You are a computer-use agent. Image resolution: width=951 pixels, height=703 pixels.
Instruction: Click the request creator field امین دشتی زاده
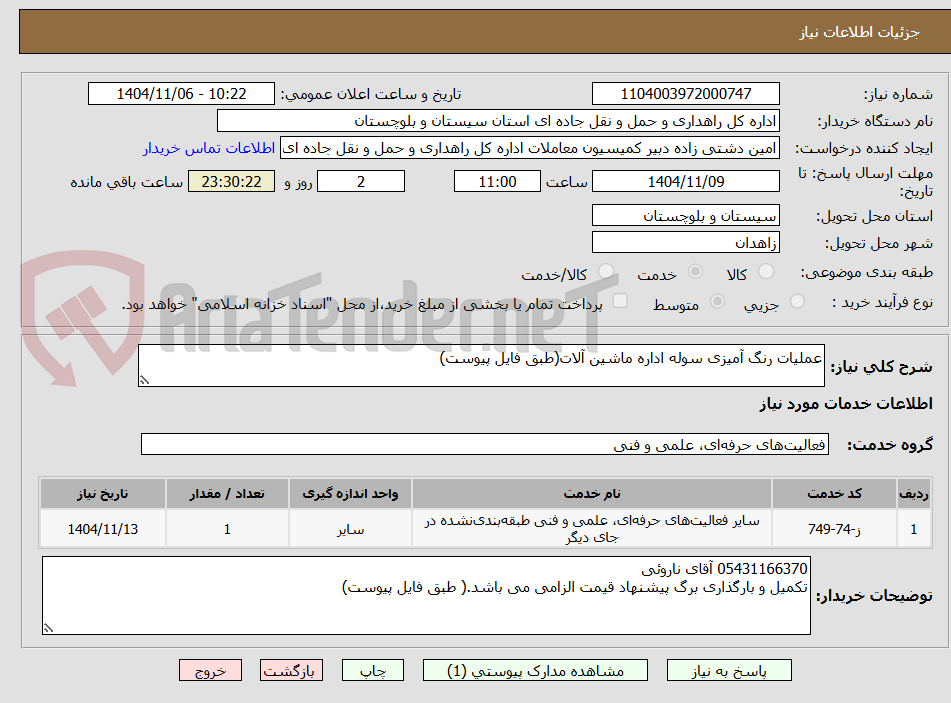click(529, 148)
